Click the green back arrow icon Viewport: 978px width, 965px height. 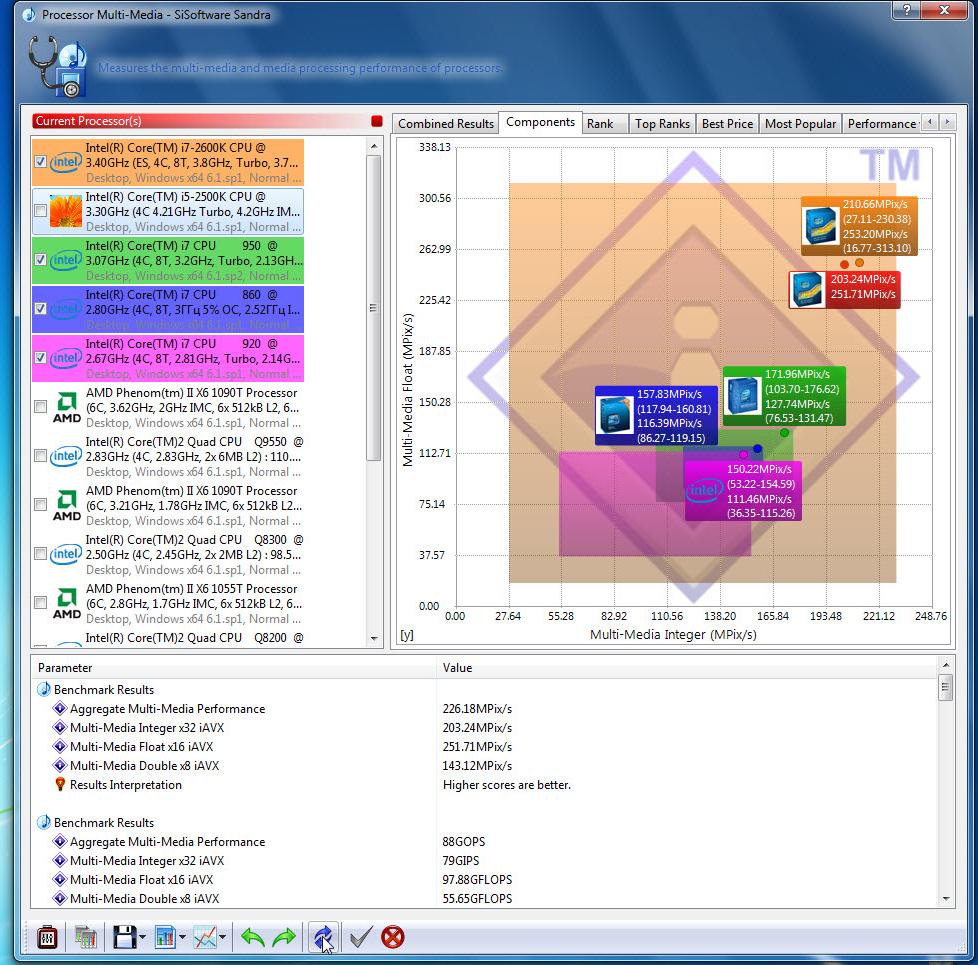coord(253,937)
